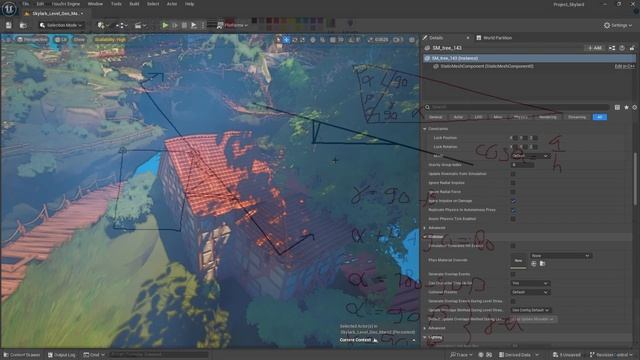Open details view settings gear icon
The width and height of the screenshot is (640, 360).
[635, 107]
